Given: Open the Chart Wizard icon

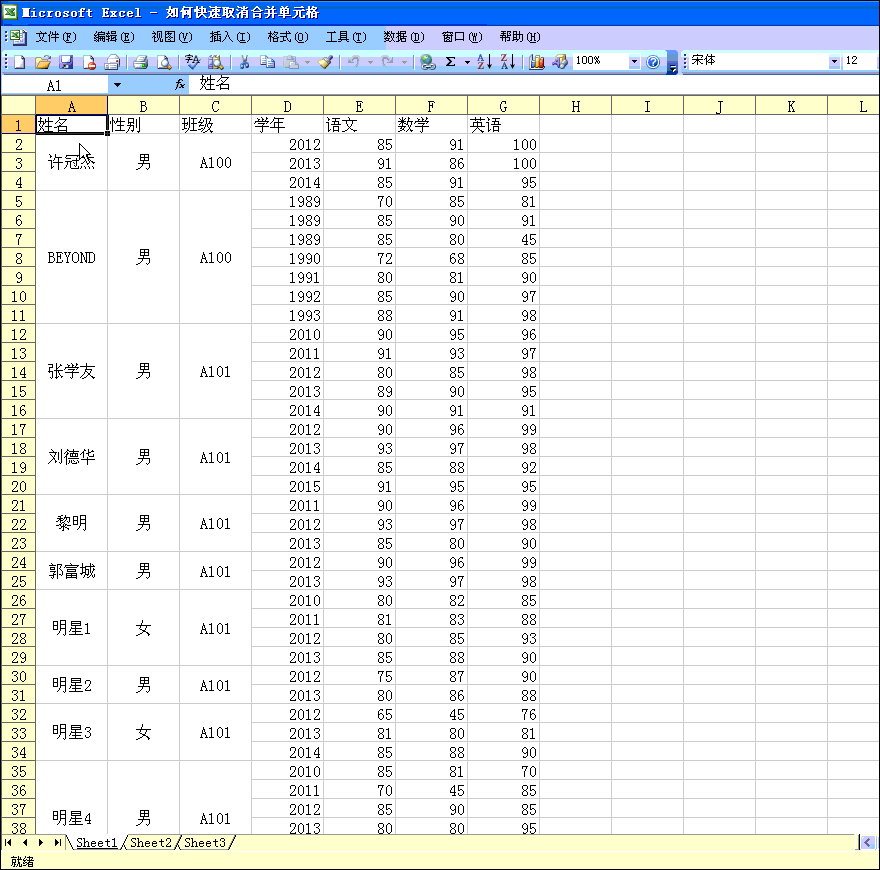Looking at the screenshot, I should coord(537,62).
